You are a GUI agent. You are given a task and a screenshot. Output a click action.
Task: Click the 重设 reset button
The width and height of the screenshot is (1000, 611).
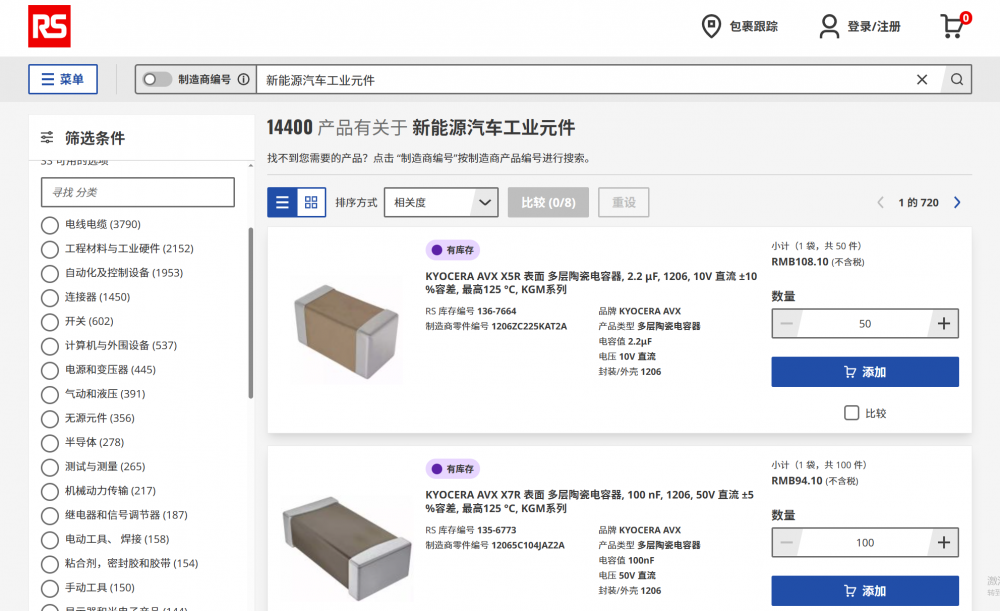tap(624, 202)
